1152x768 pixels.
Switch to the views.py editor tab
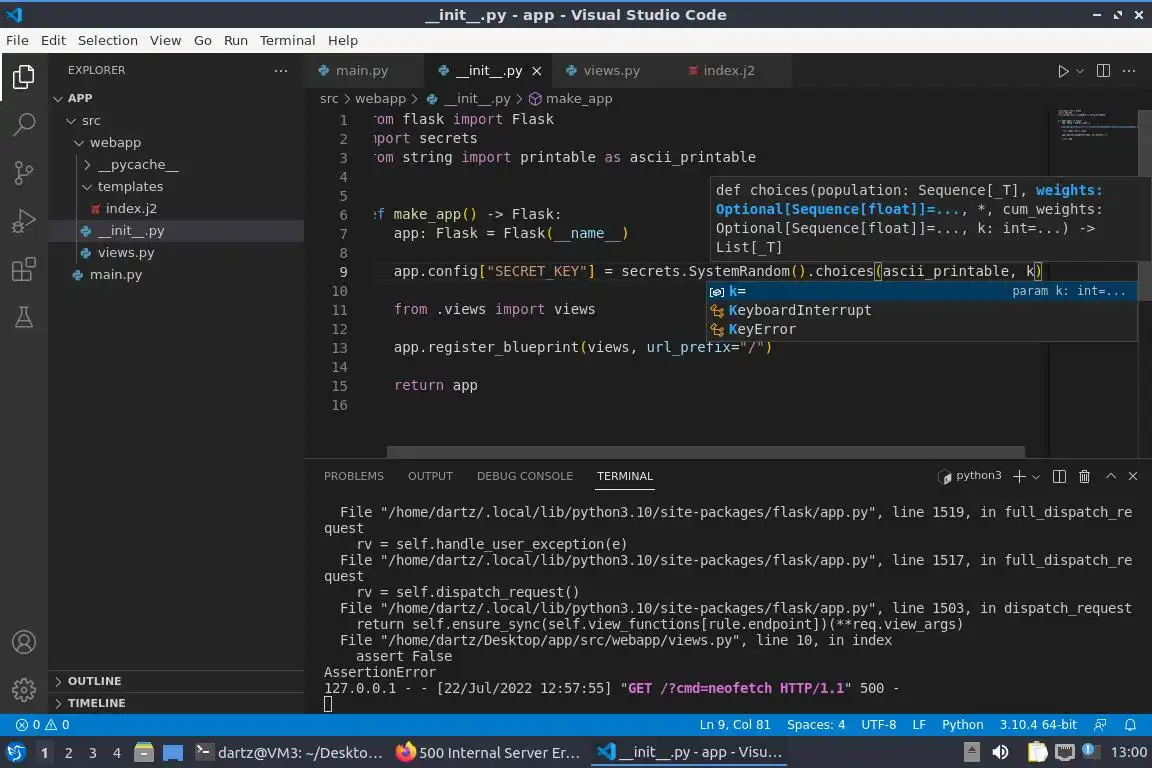tap(611, 71)
